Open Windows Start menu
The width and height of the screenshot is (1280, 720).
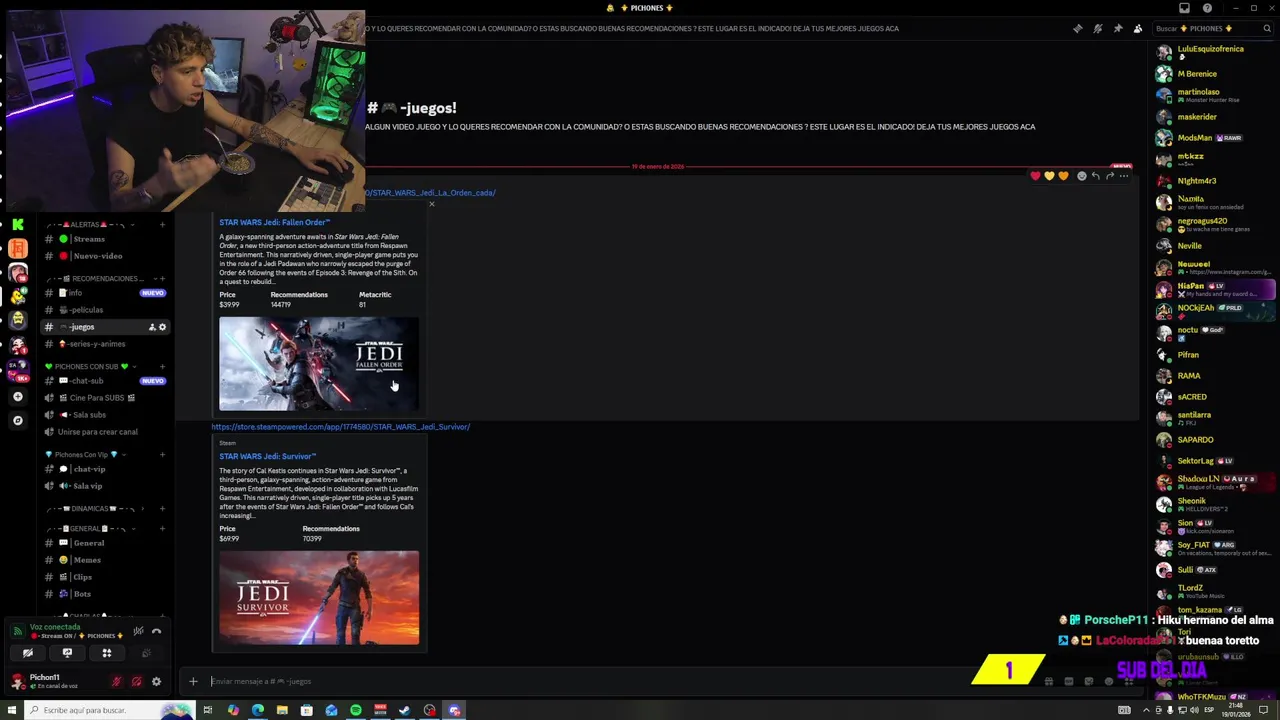12,710
